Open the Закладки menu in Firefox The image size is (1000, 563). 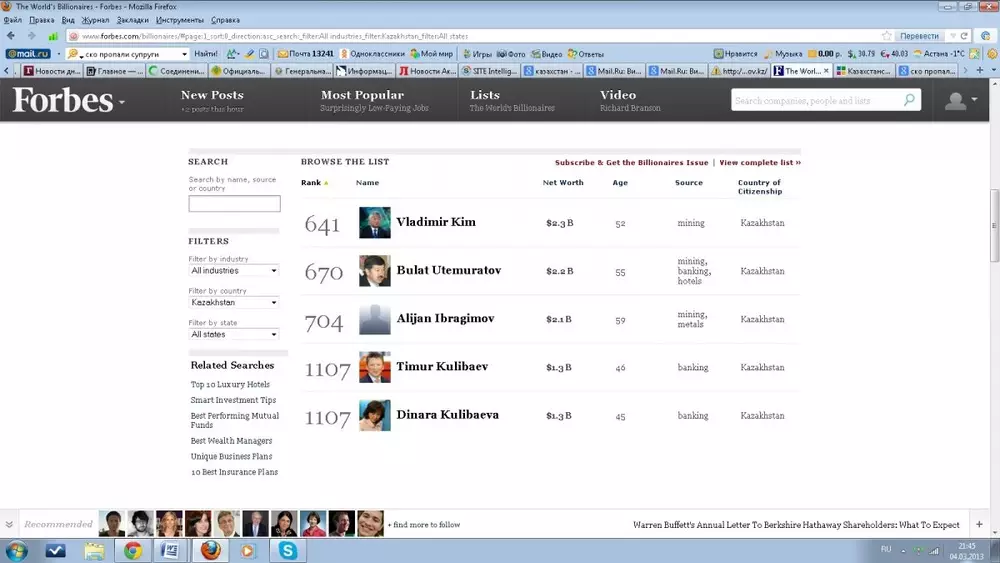(130, 20)
